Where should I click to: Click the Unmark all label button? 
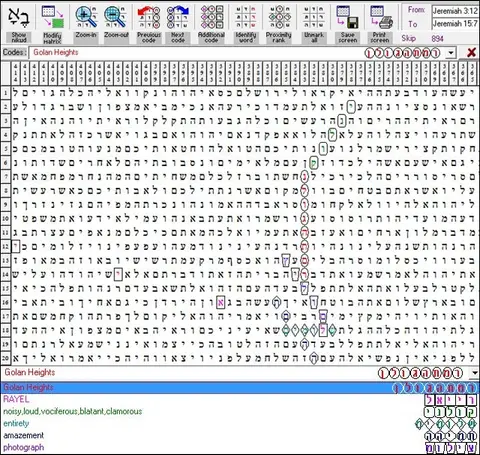[314, 37]
